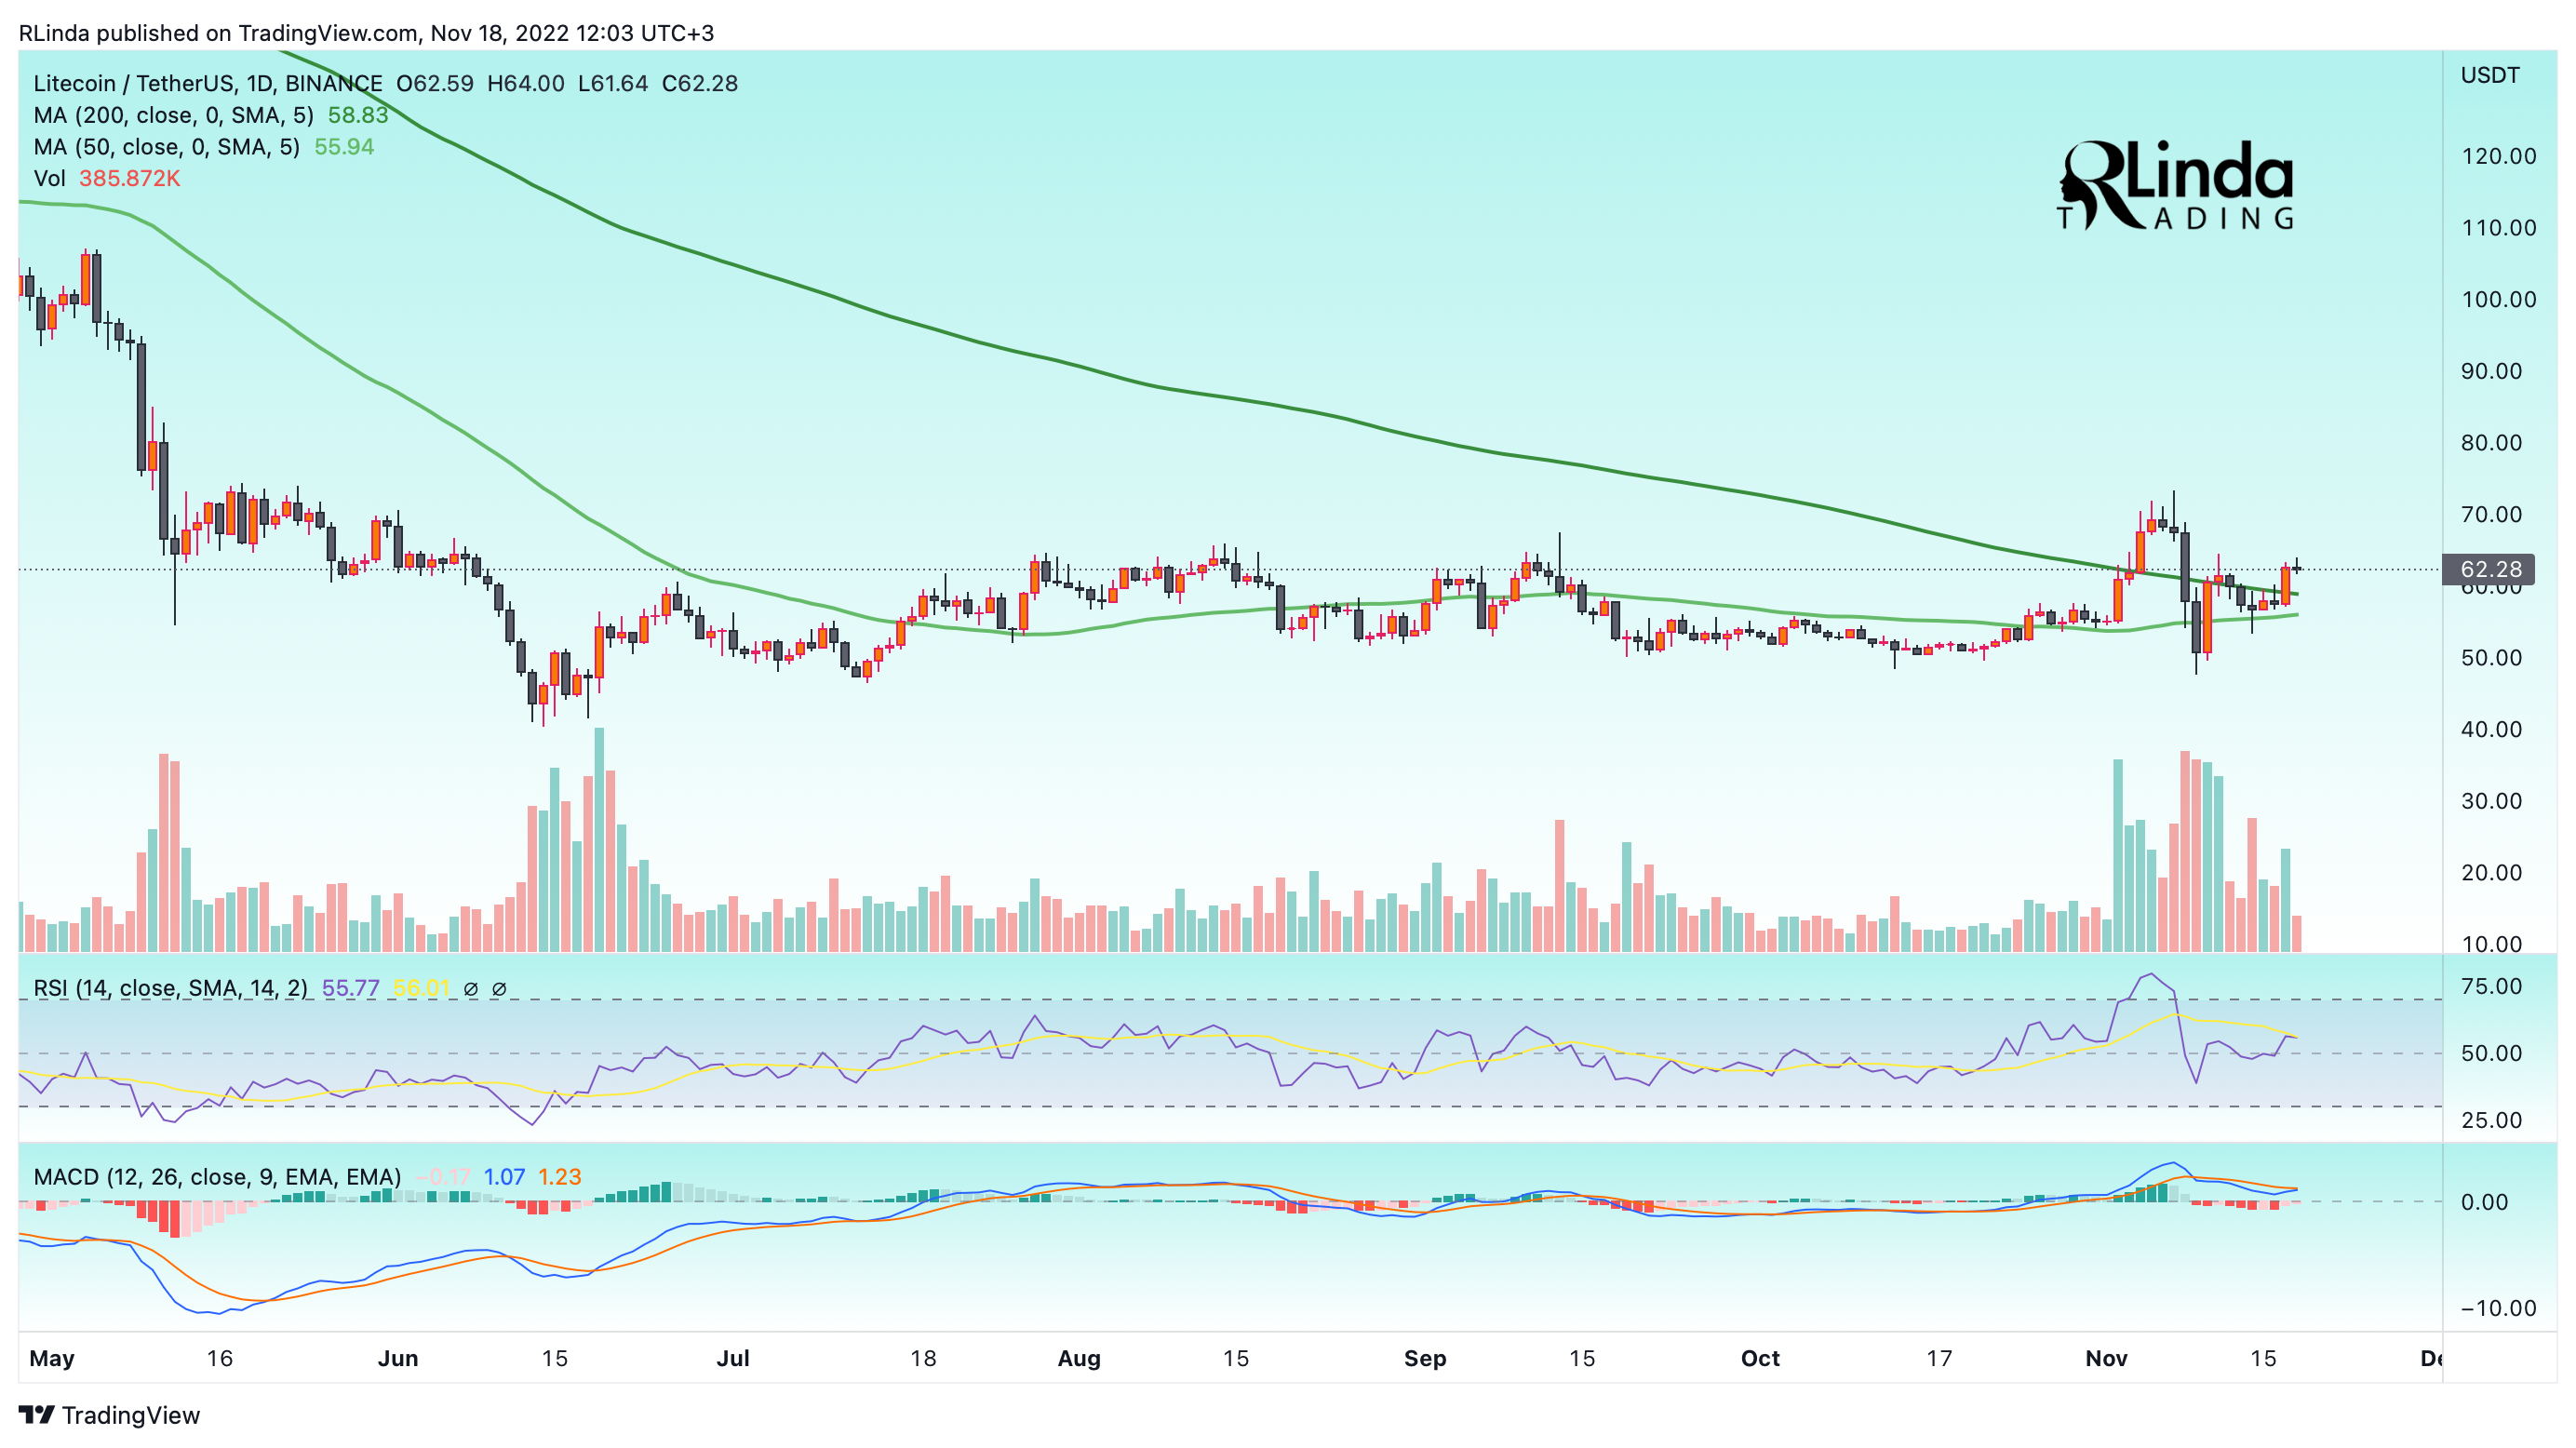The image size is (2576, 1448).
Task: Click the RSI 25.00 axis label
Action: 2492,1121
